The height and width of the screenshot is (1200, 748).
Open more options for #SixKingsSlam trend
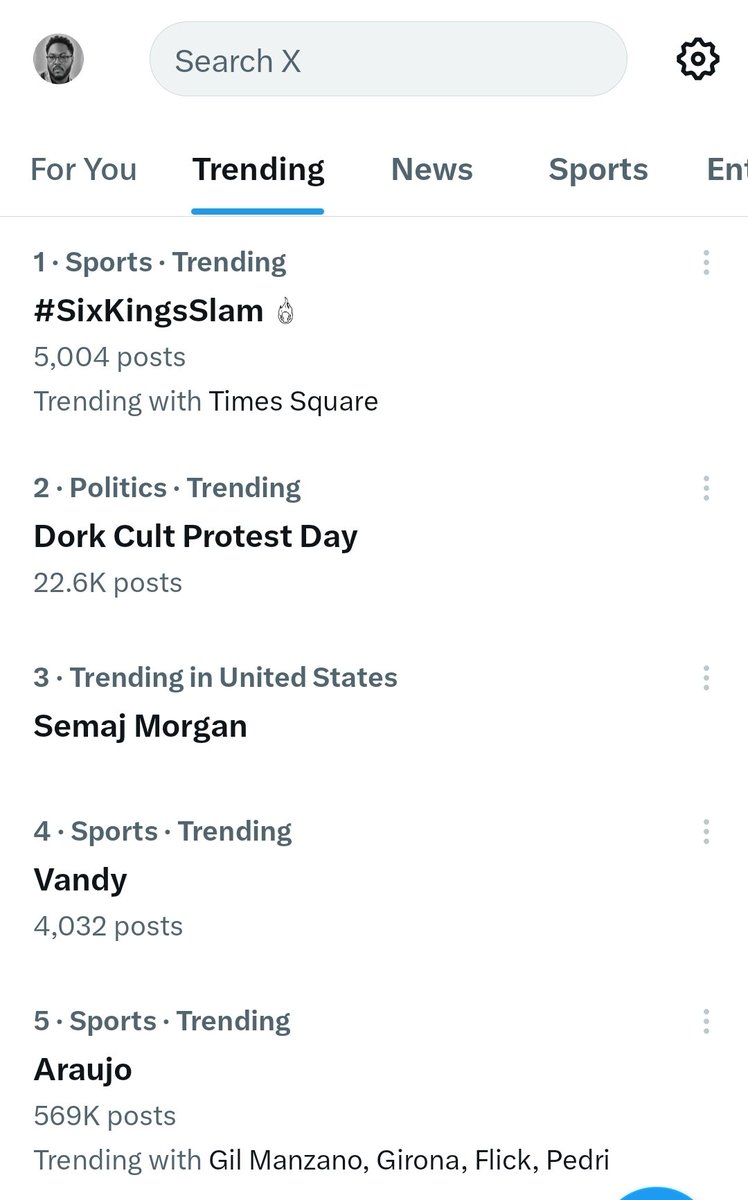706,263
